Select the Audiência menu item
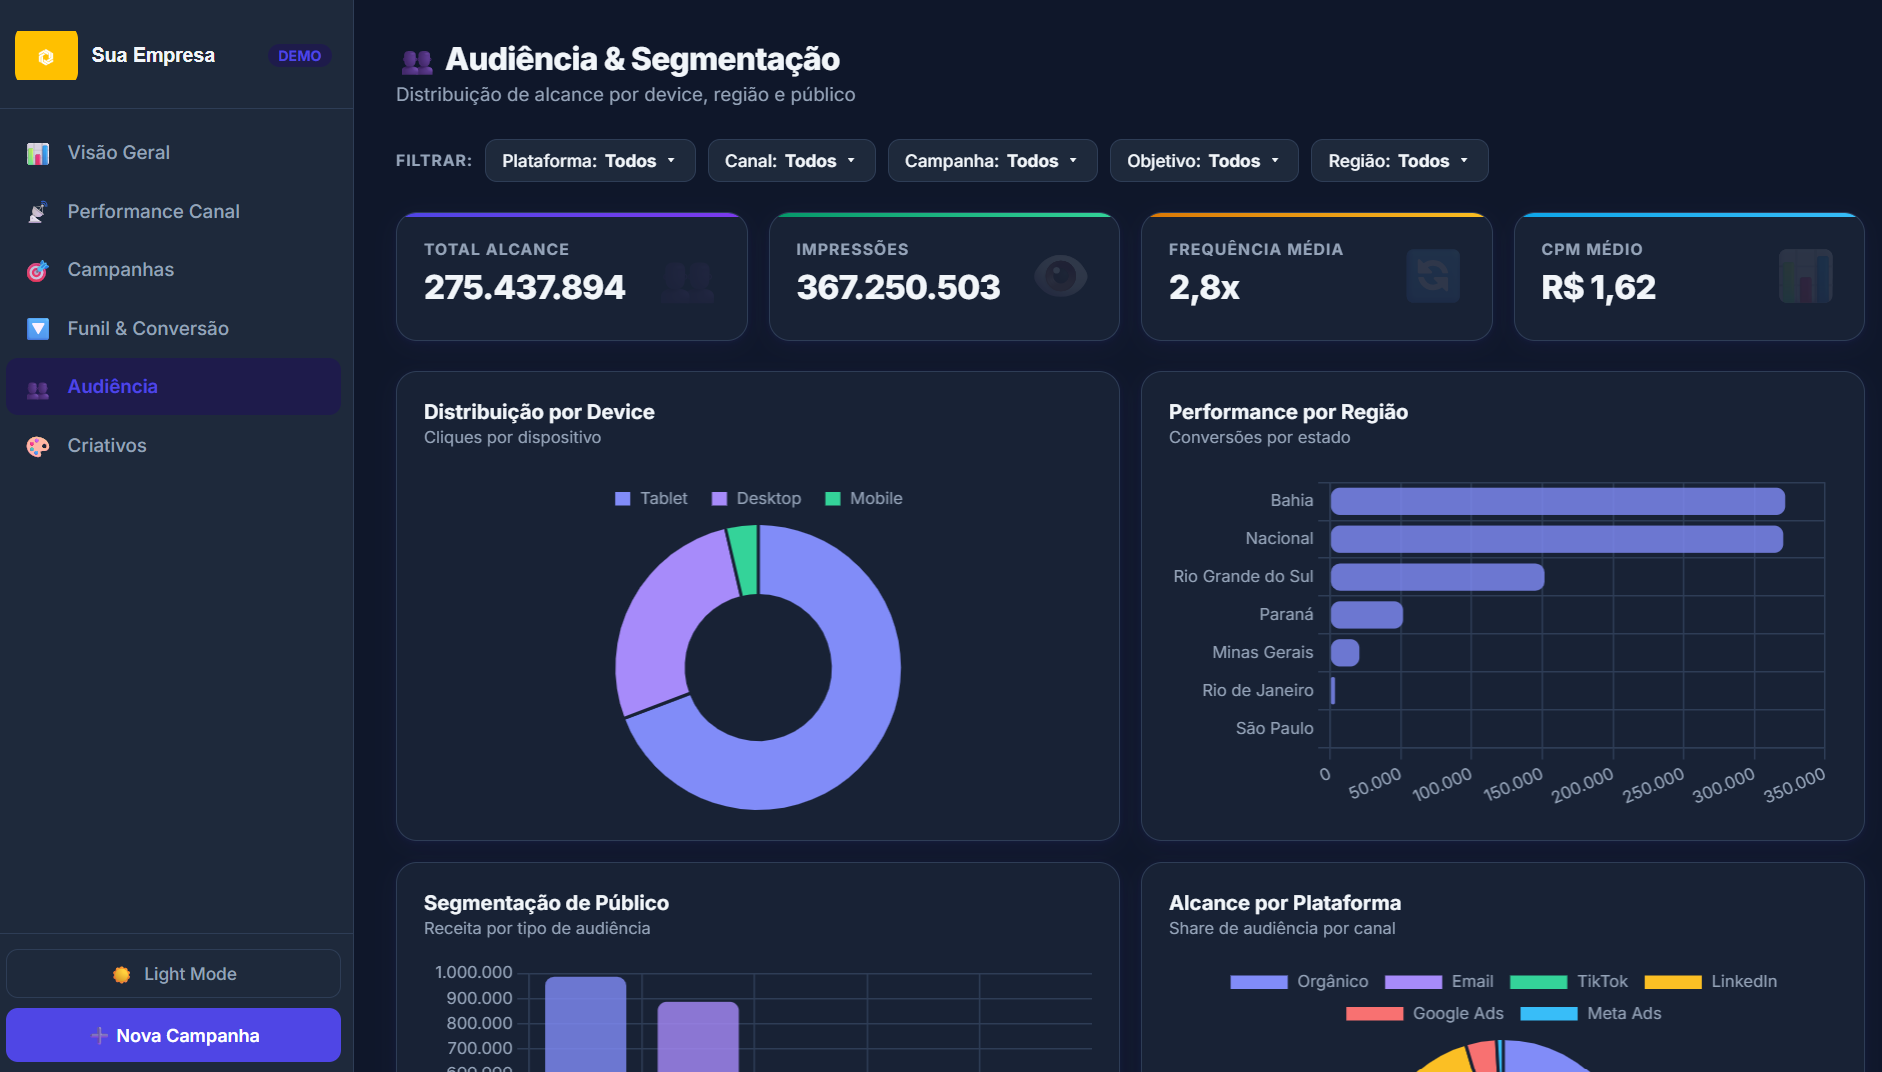Image resolution: width=1882 pixels, height=1072 pixels. tap(173, 387)
